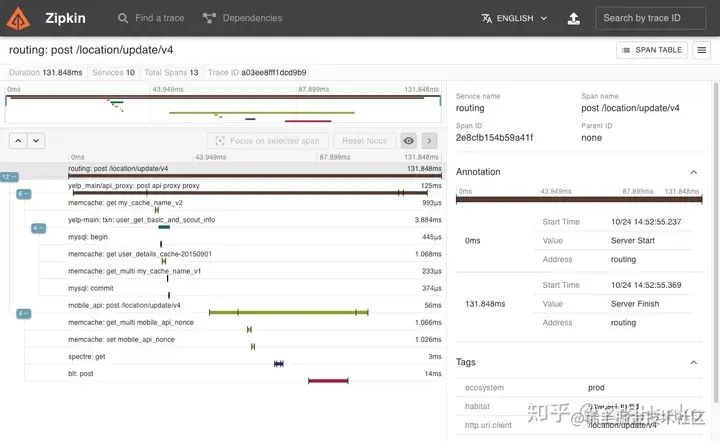The width and height of the screenshot is (720, 441).
Task: Select memcache: set mobile_api_nonce span
Action: coord(255,342)
